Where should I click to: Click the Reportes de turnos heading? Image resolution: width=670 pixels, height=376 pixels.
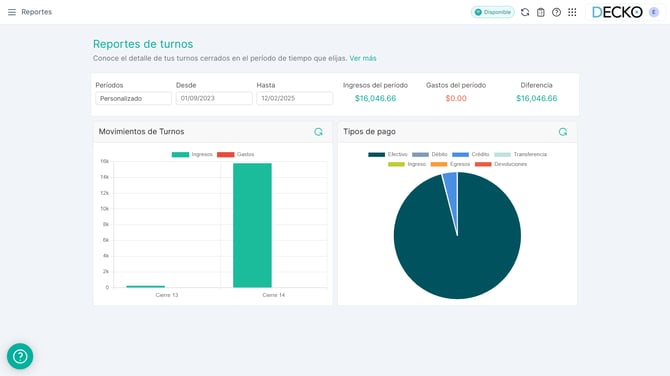click(143, 44)
